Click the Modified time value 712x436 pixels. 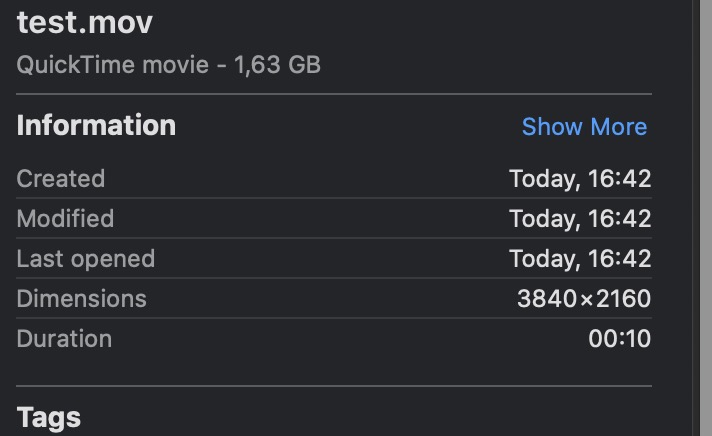coord(580,219)
